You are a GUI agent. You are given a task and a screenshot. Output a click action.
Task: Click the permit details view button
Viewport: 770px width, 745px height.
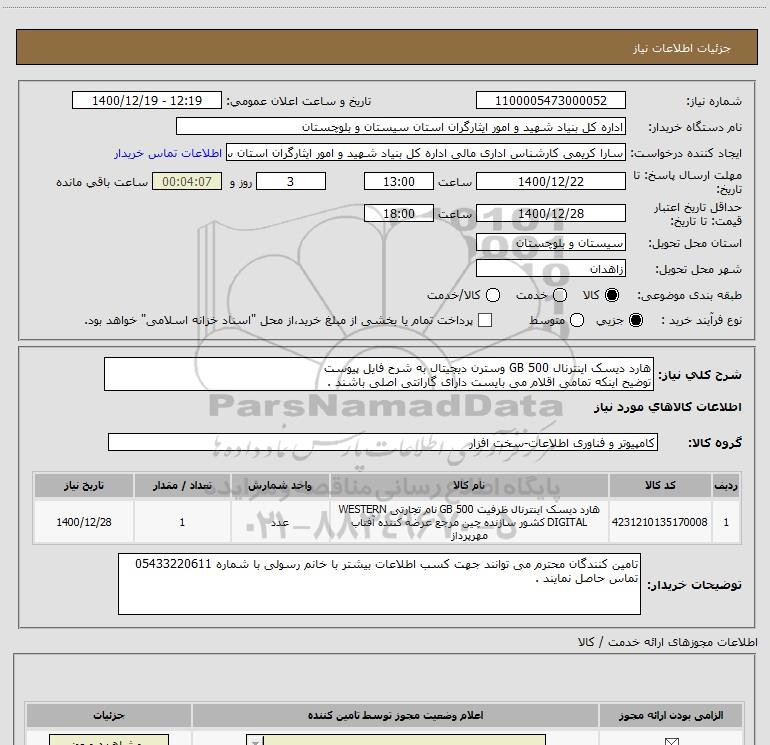[x=109, y=741]
